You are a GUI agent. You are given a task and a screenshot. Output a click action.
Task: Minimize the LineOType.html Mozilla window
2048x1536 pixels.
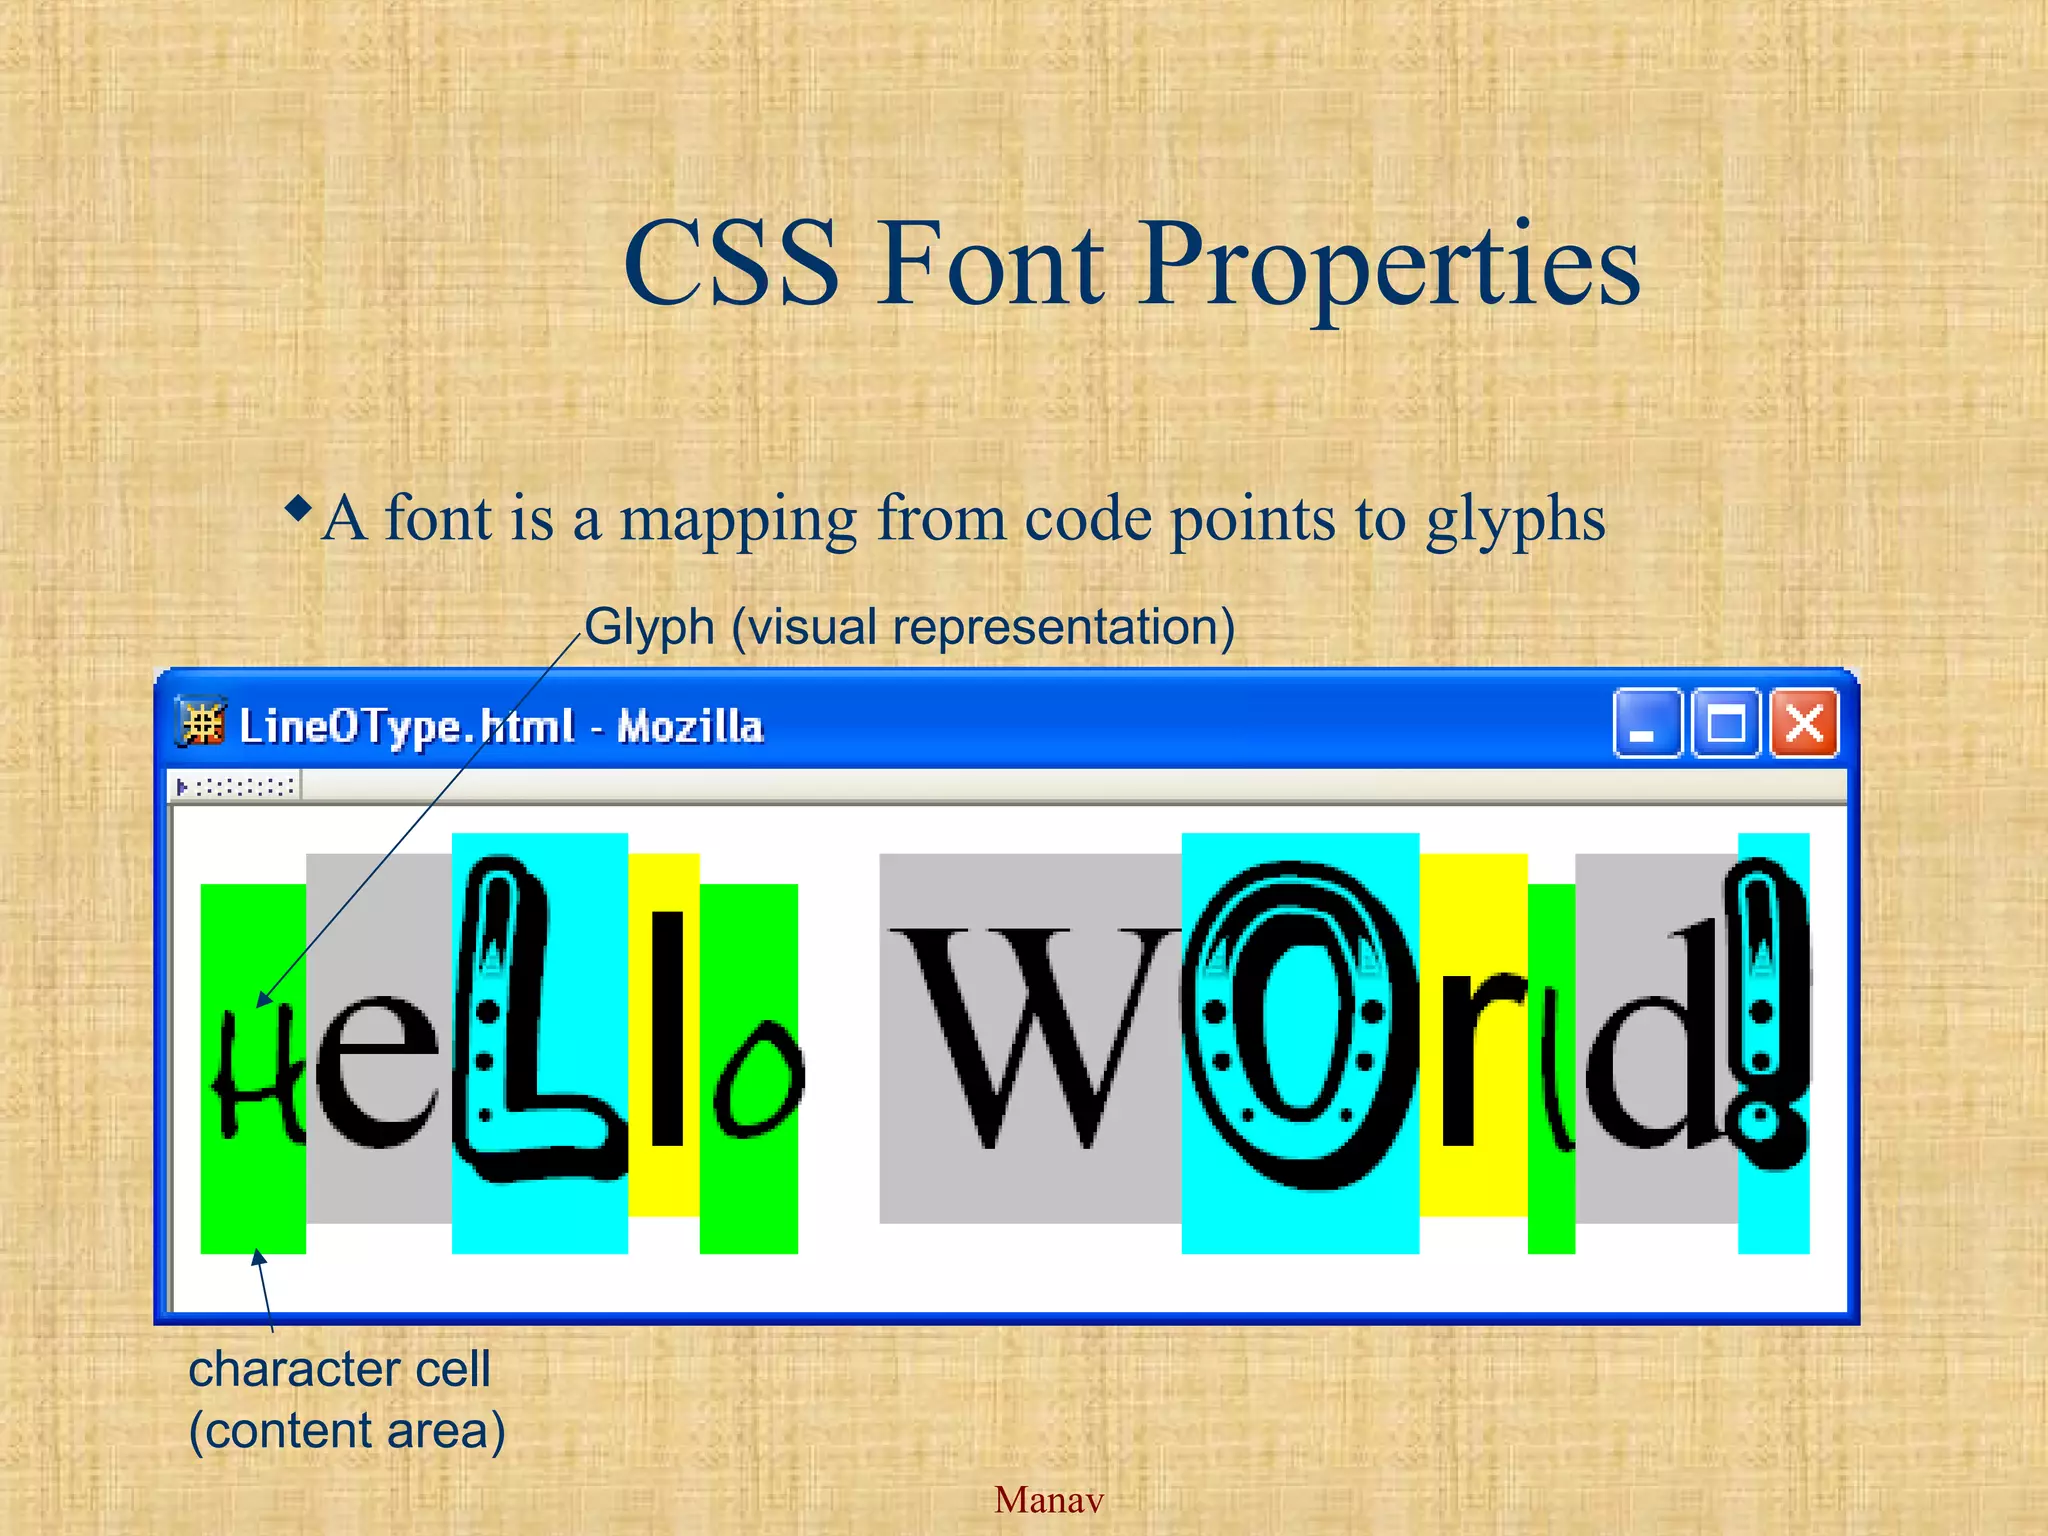(x=1646, y=724)
